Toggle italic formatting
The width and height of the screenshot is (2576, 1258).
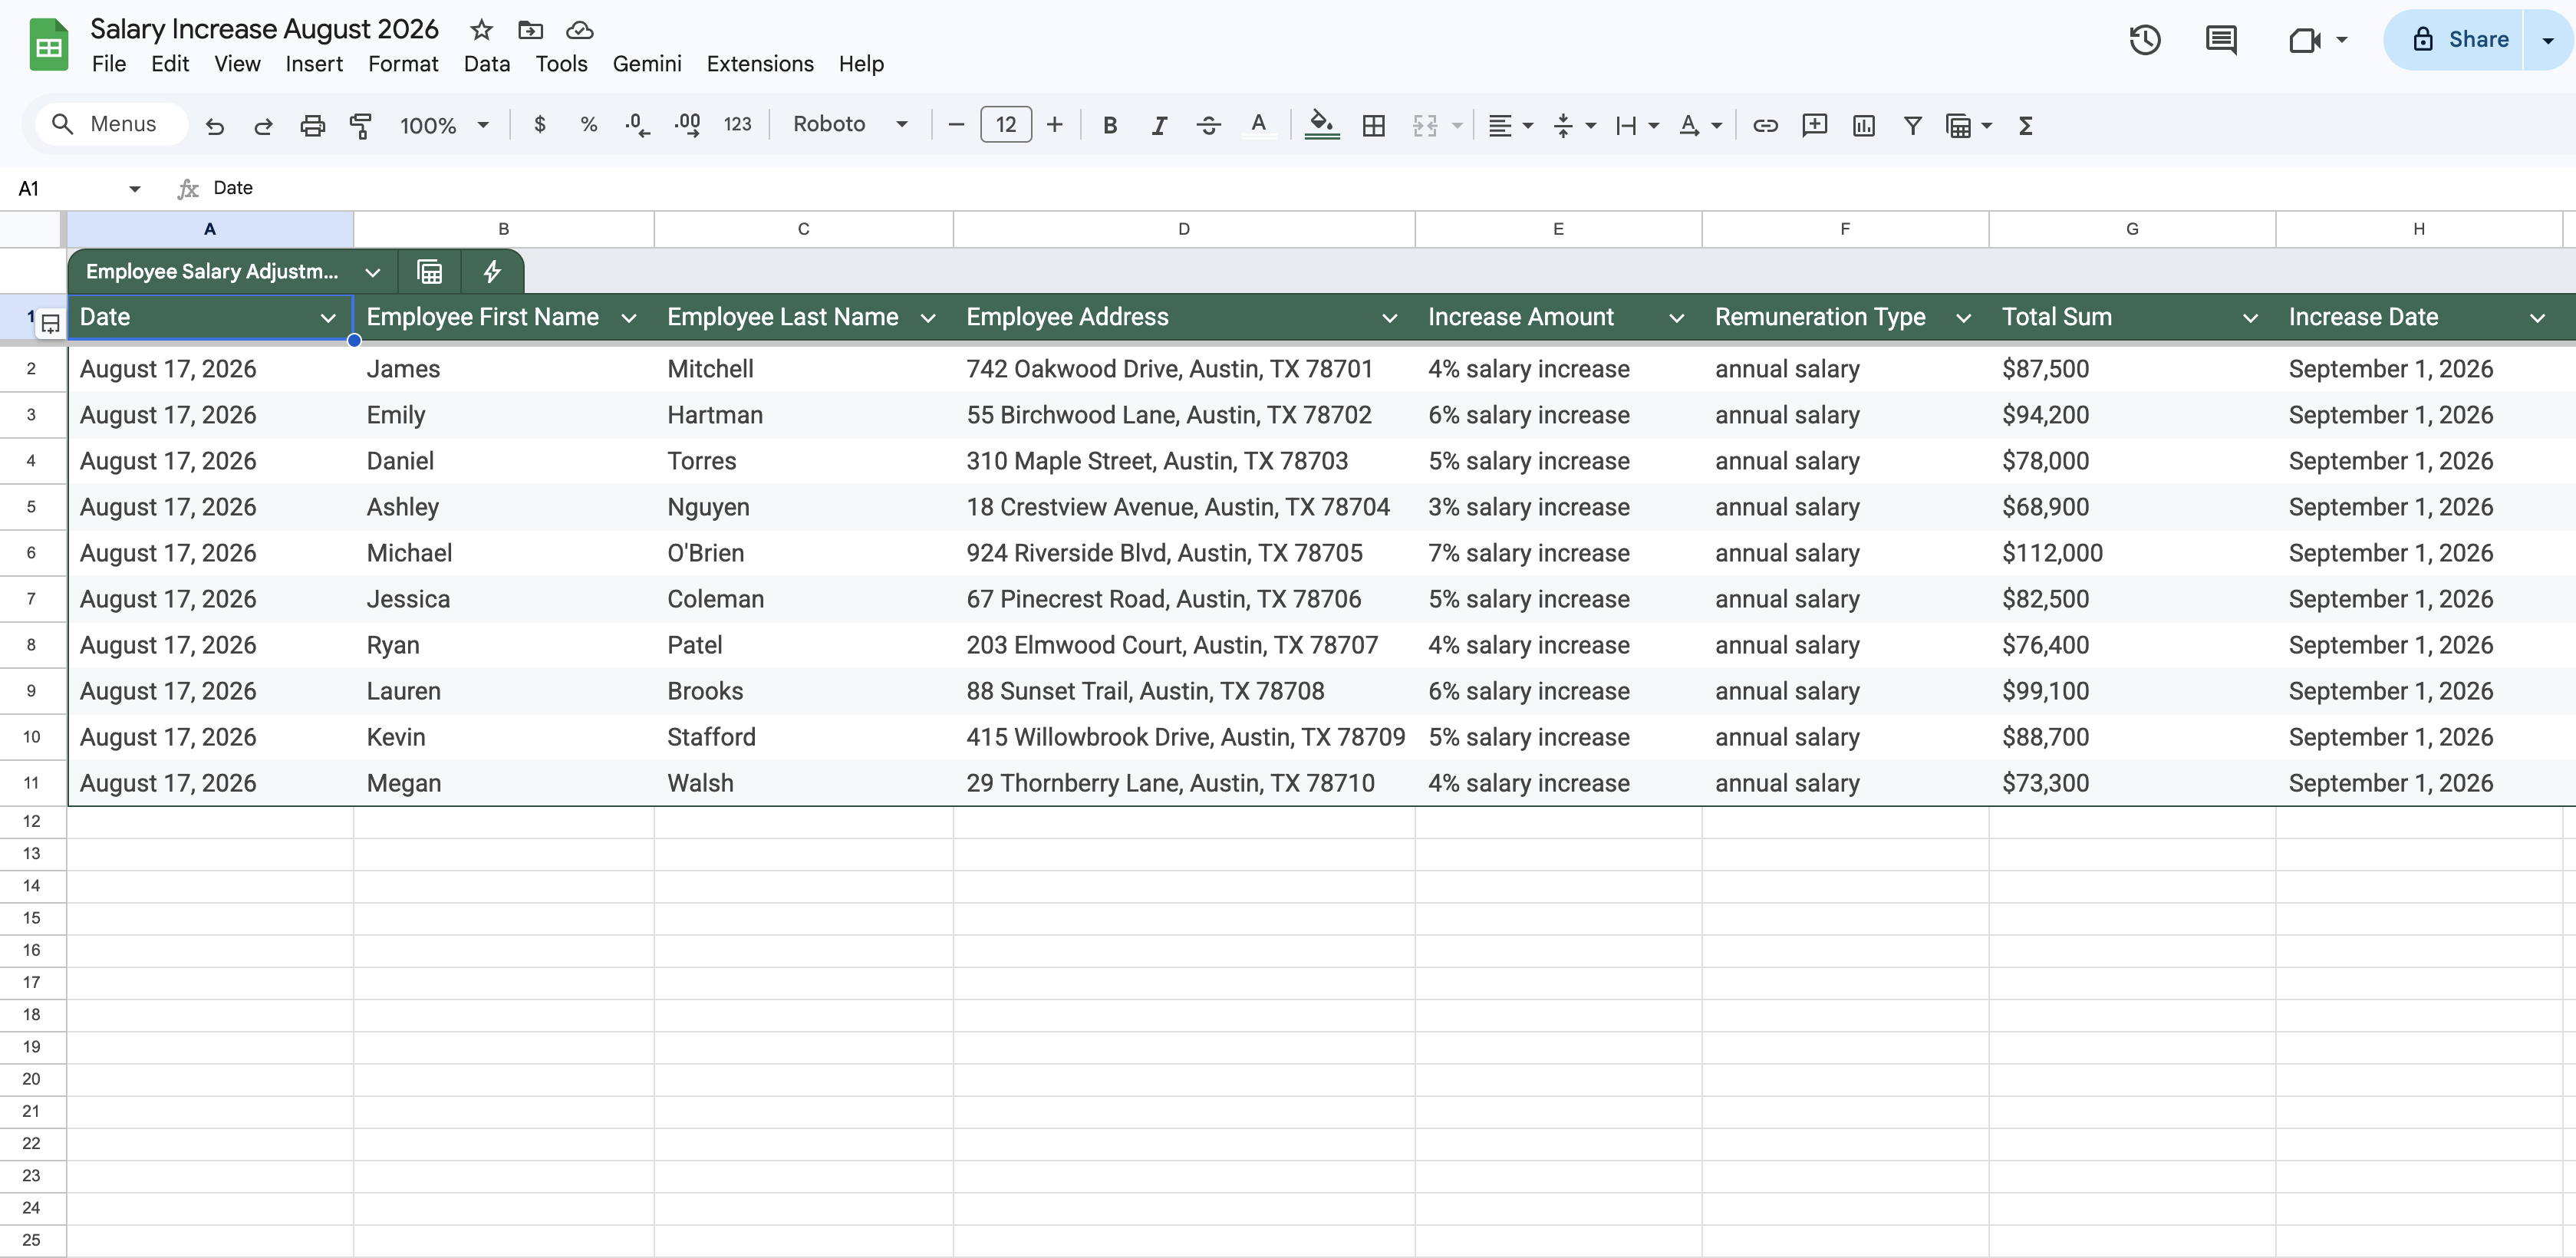(x=1159, y=125)
